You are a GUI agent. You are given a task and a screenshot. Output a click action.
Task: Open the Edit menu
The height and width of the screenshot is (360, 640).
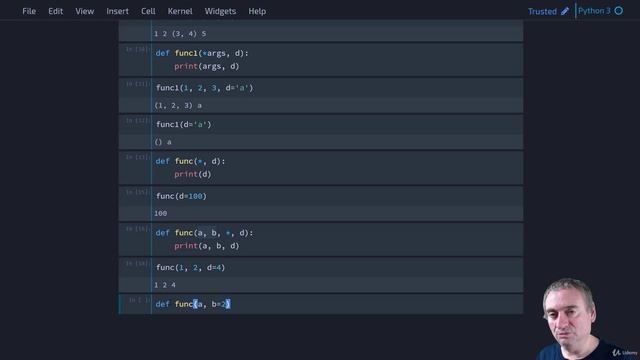click(56, 11)
